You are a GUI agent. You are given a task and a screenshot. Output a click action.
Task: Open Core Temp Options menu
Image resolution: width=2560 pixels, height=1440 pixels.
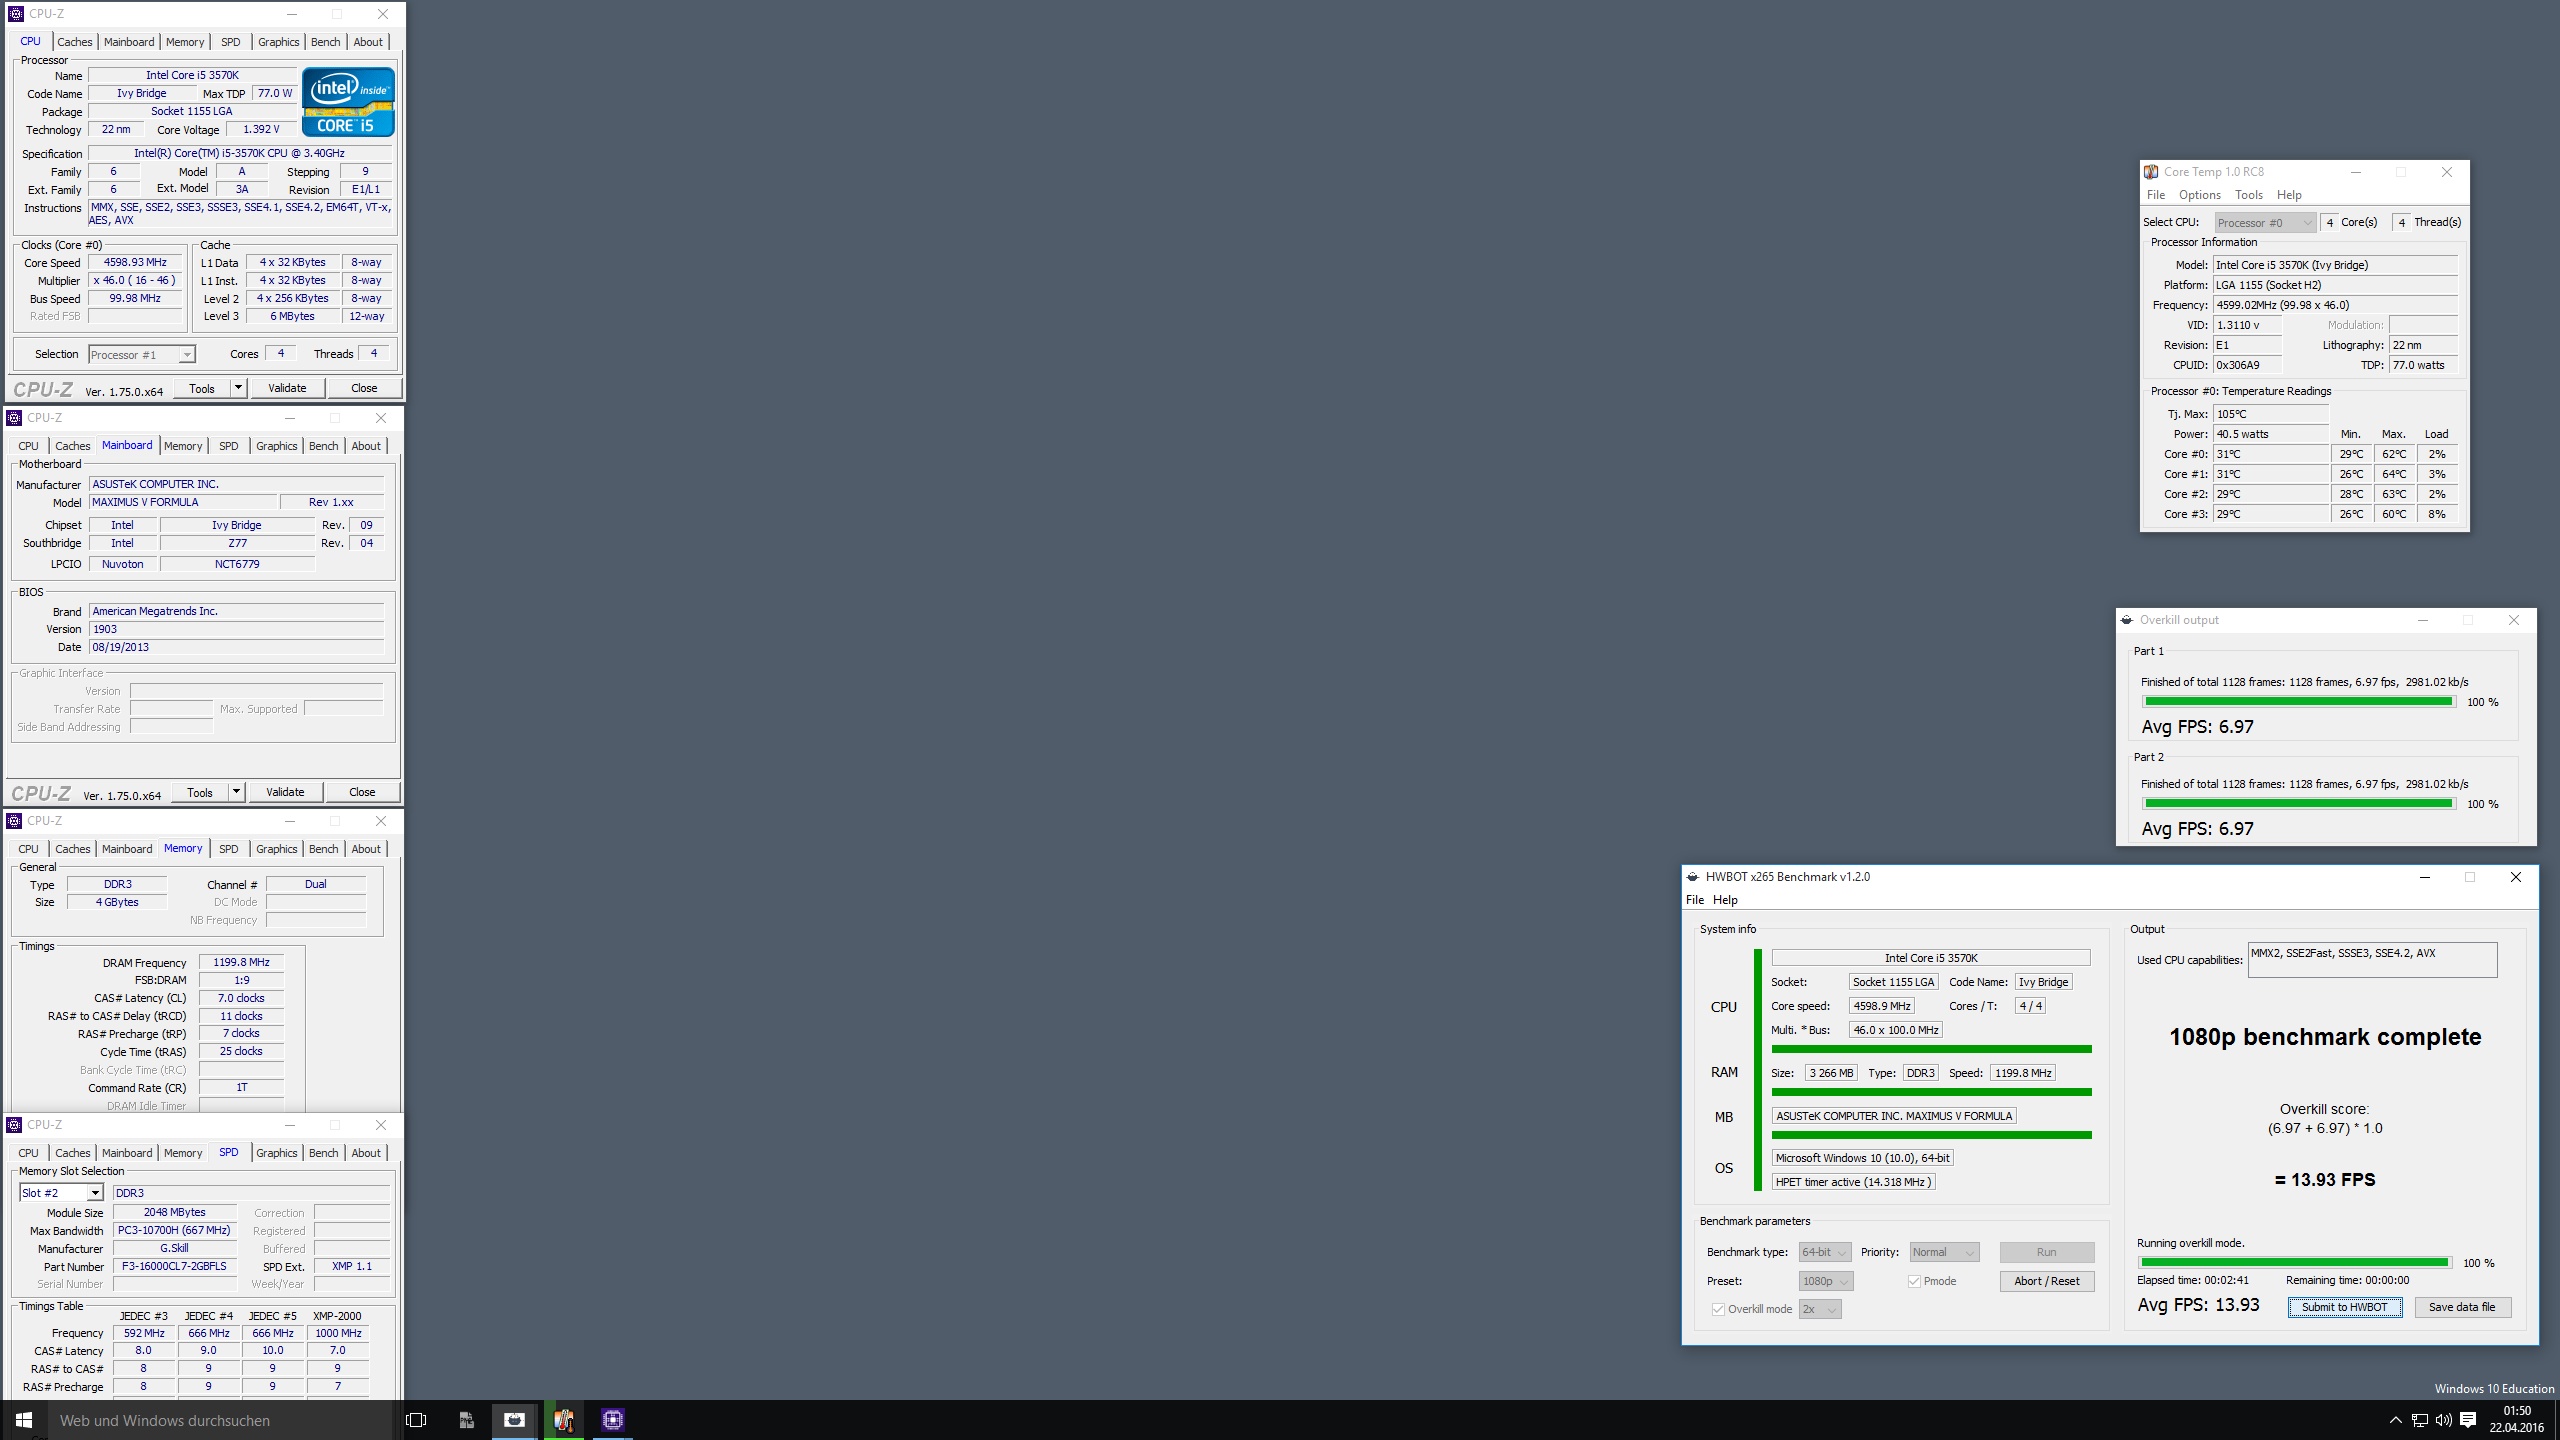pos(2199,195)
